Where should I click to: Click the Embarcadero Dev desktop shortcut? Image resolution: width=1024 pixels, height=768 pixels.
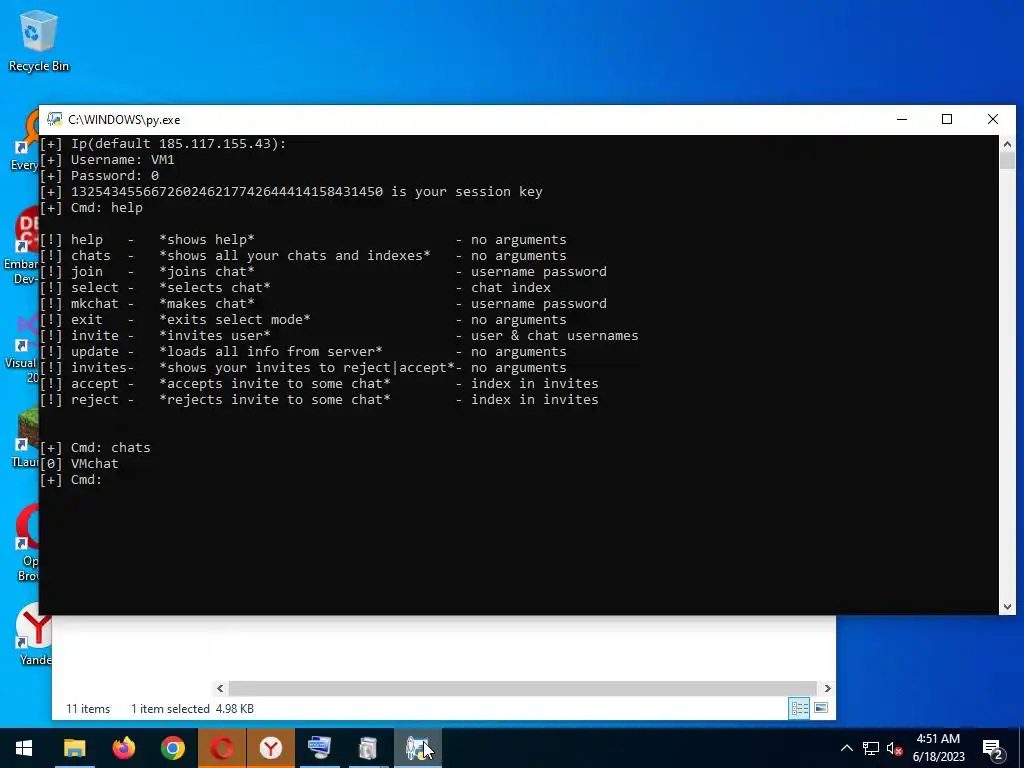(25, 245)
